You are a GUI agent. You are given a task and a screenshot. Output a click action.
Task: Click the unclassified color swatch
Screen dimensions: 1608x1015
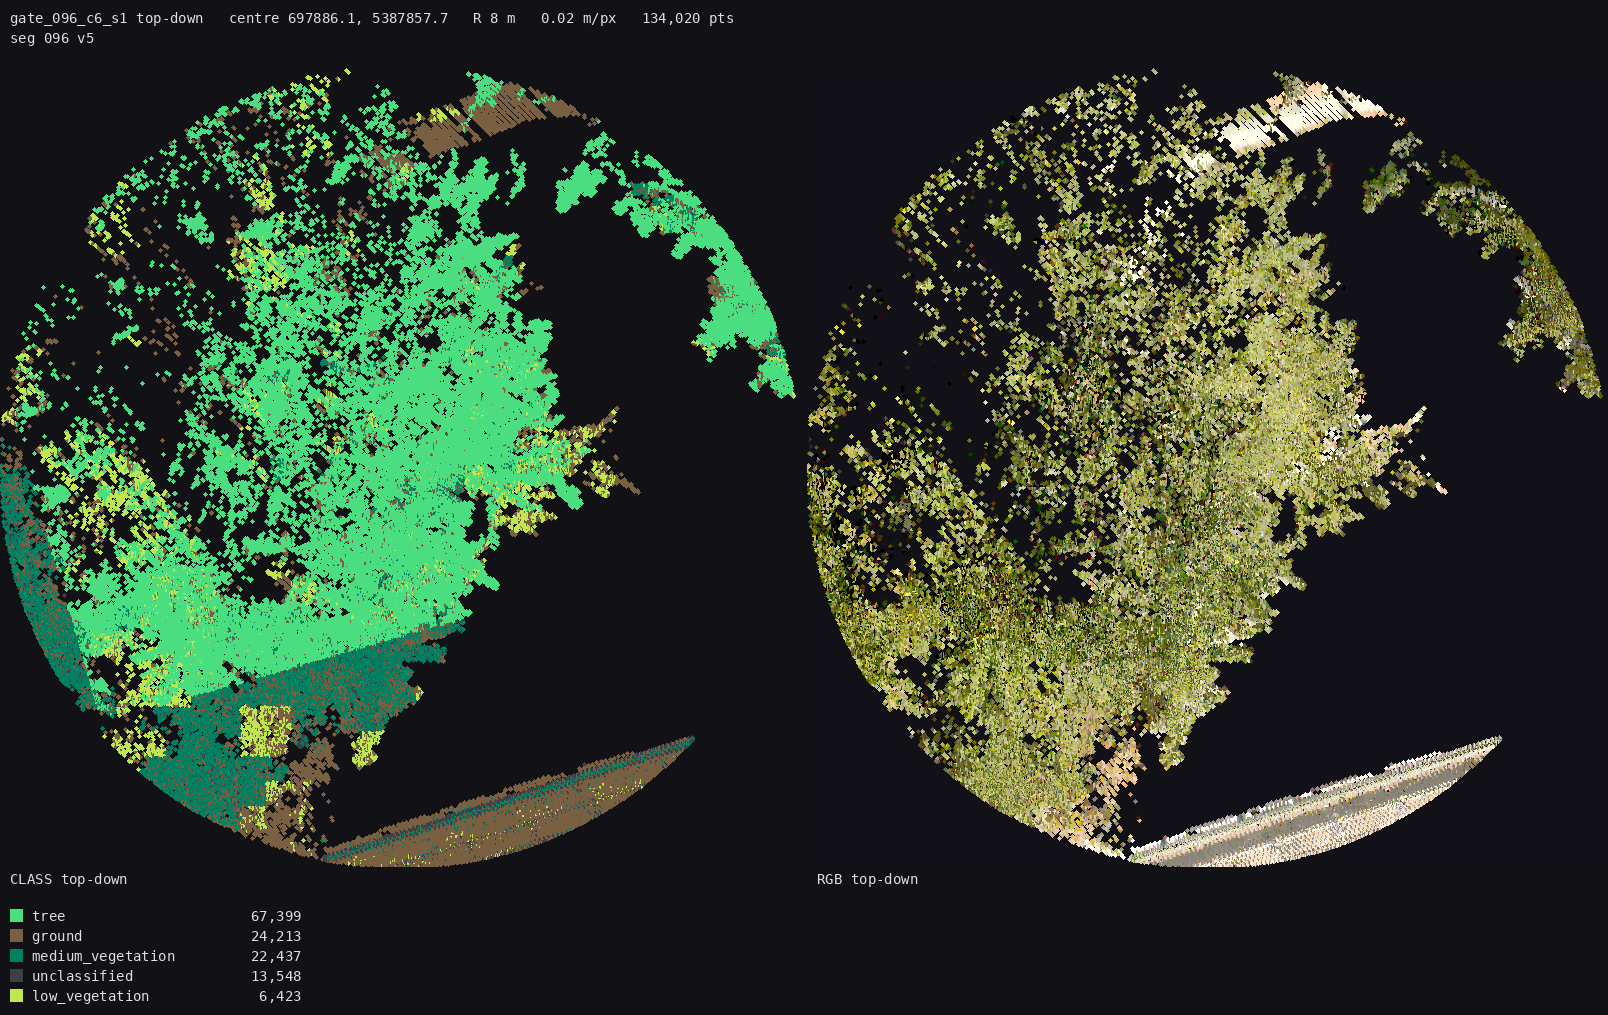coord(16,976)
